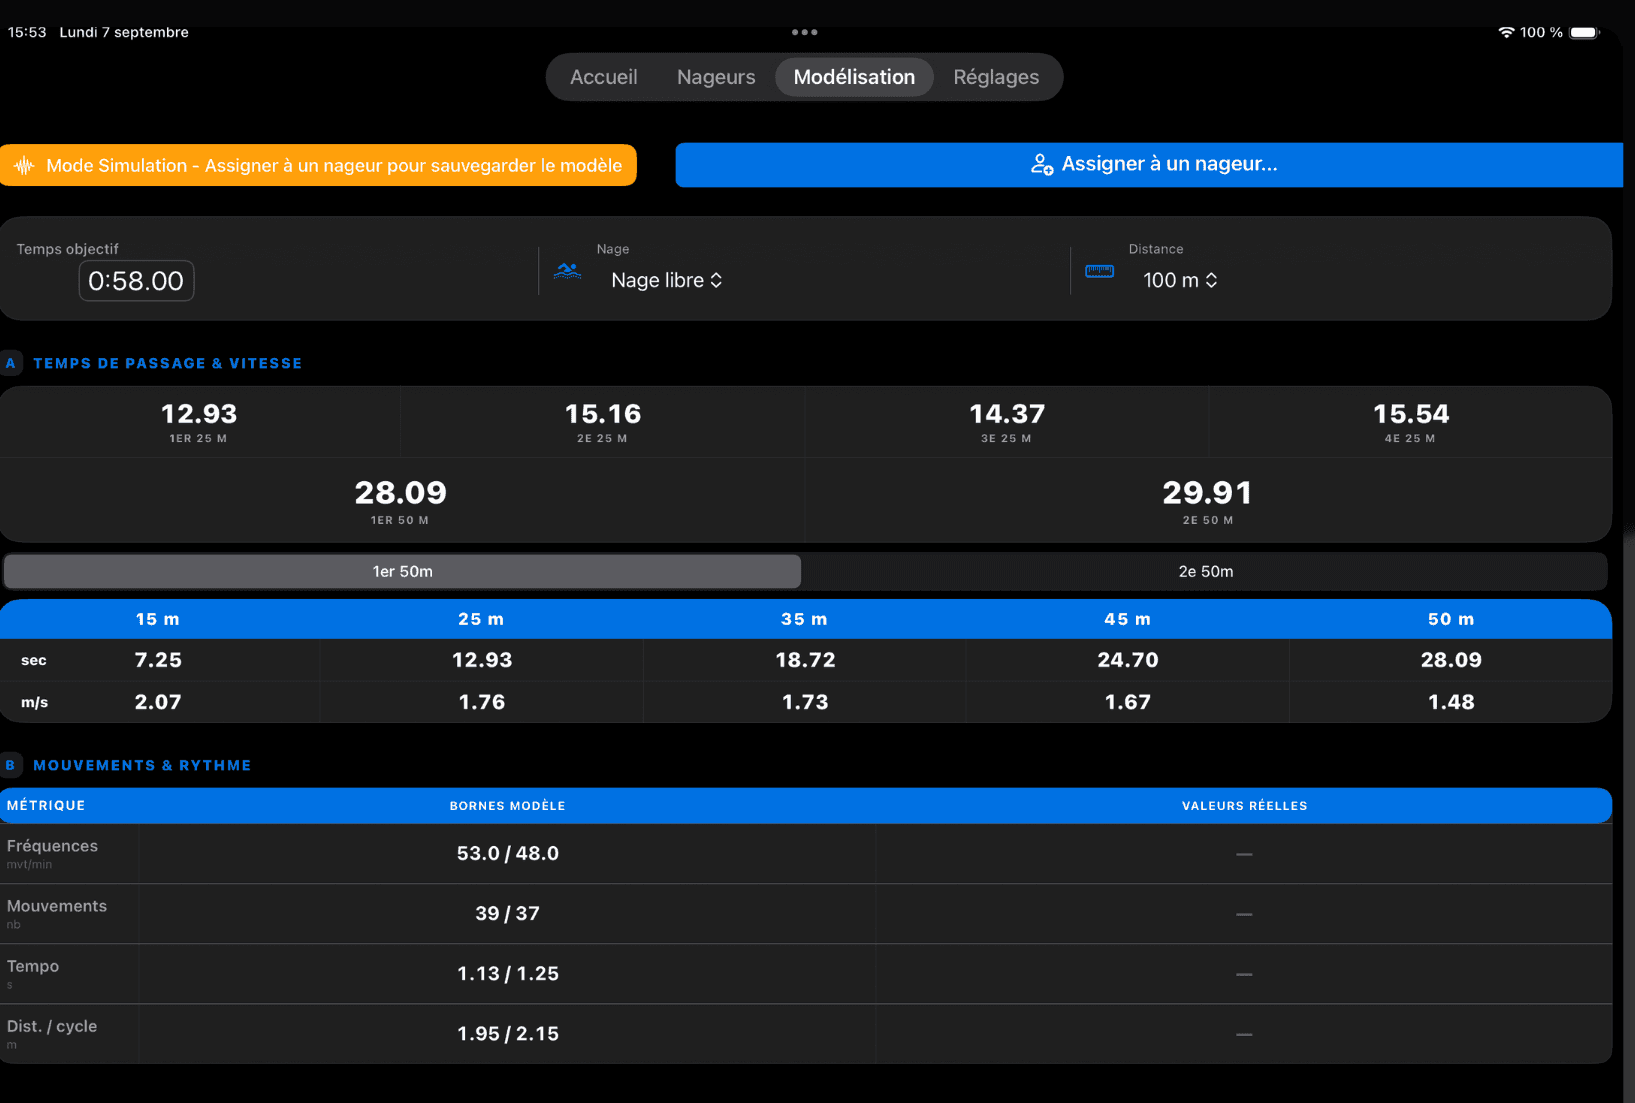1635x1103 pixels.
Task: Edit the Temps objectif field 0:58.00
Action: pyautogui.click(x=136, y=281)
